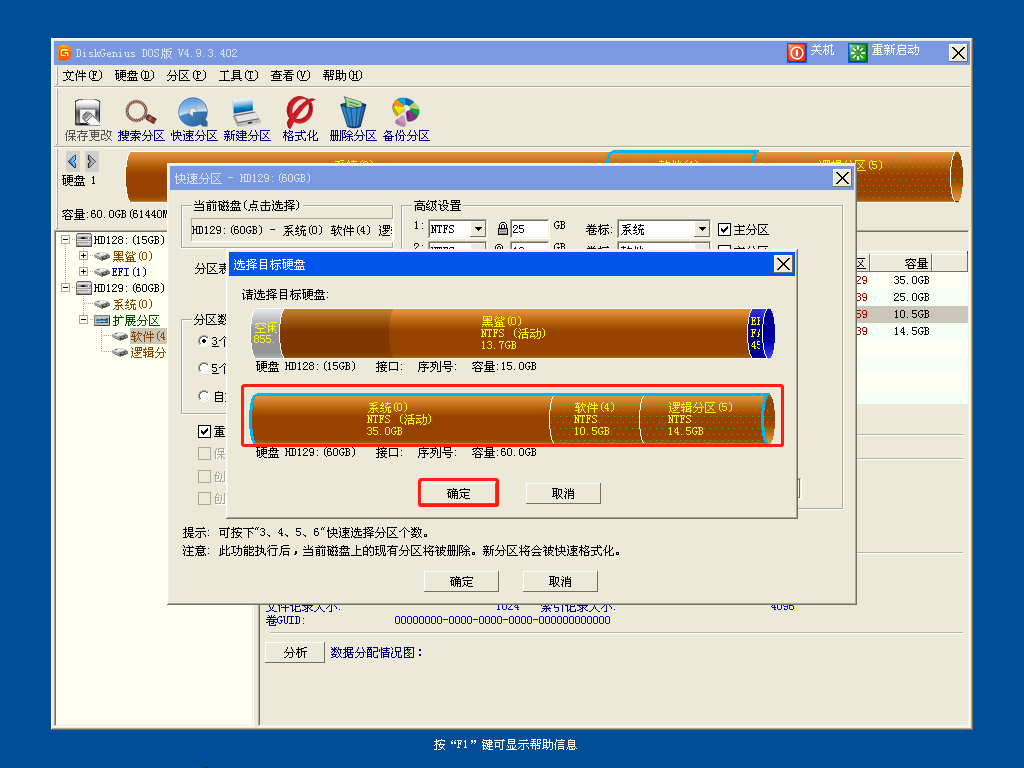The width and height of the screenshot is (1024, 768).
Task: Open the NTFS file system dropdown for partition 1
Action: click(478, 229)
